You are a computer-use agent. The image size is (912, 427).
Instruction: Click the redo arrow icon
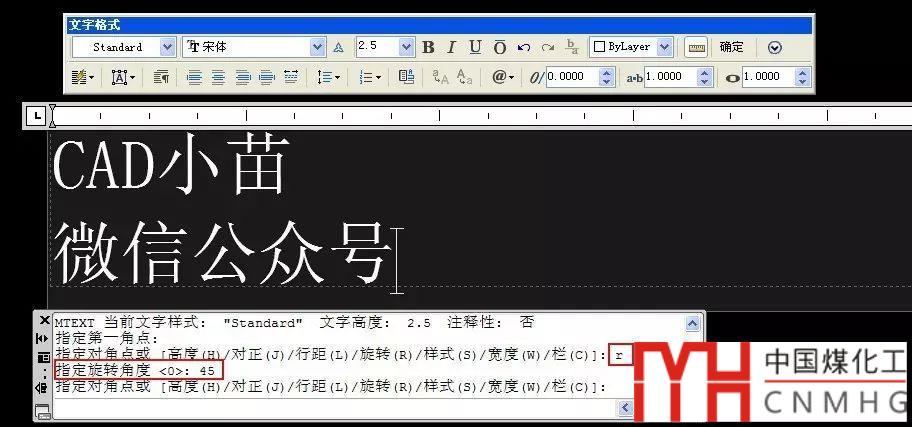(x=547, y=48)
